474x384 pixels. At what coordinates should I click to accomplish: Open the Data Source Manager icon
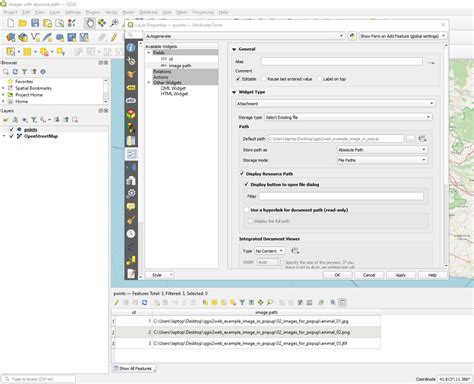[11, 37]
